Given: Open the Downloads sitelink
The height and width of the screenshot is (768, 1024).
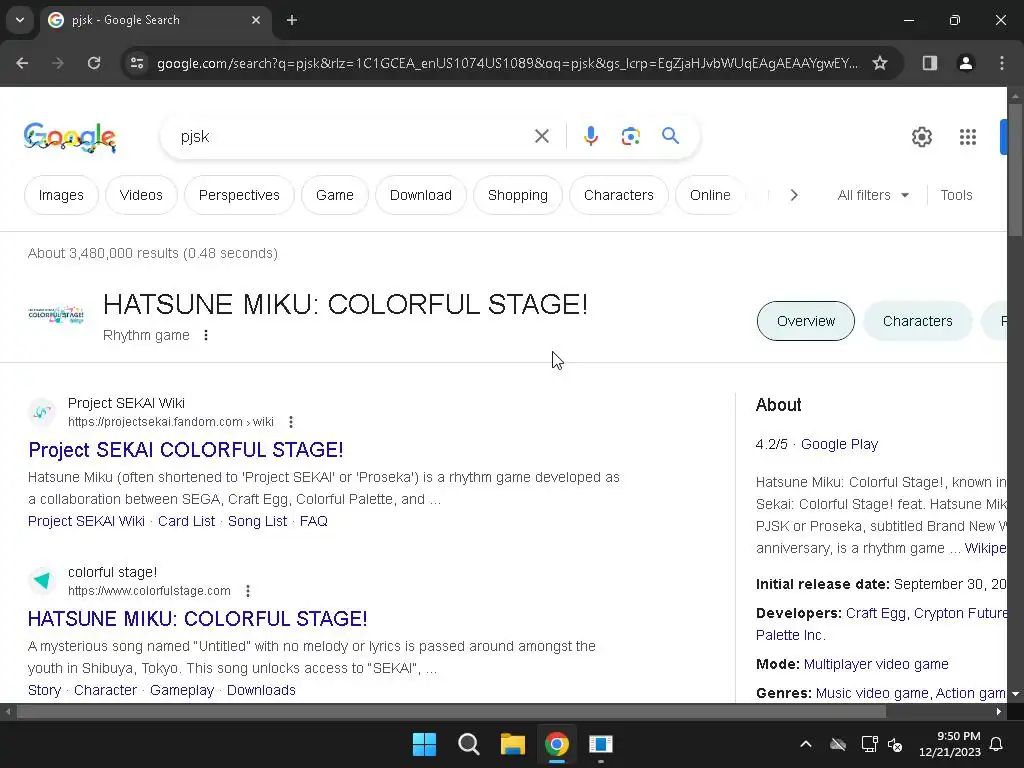Looking at the screenshot, I should point(261,690).
